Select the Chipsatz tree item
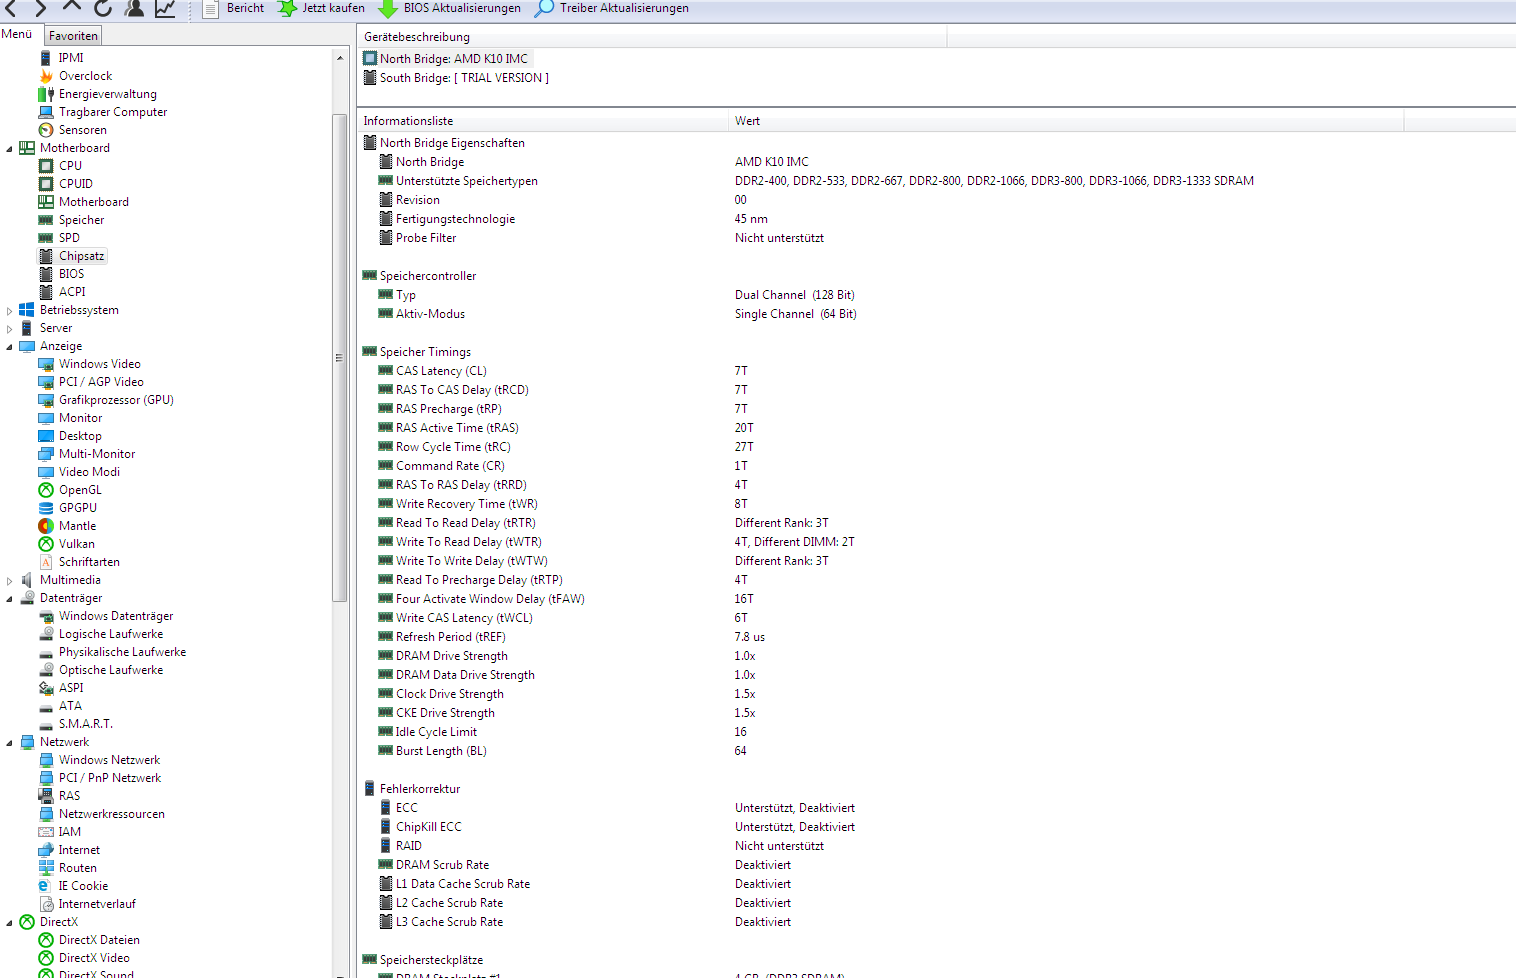Viewport: 1516px width, 978px height. [x=81, y=256]
